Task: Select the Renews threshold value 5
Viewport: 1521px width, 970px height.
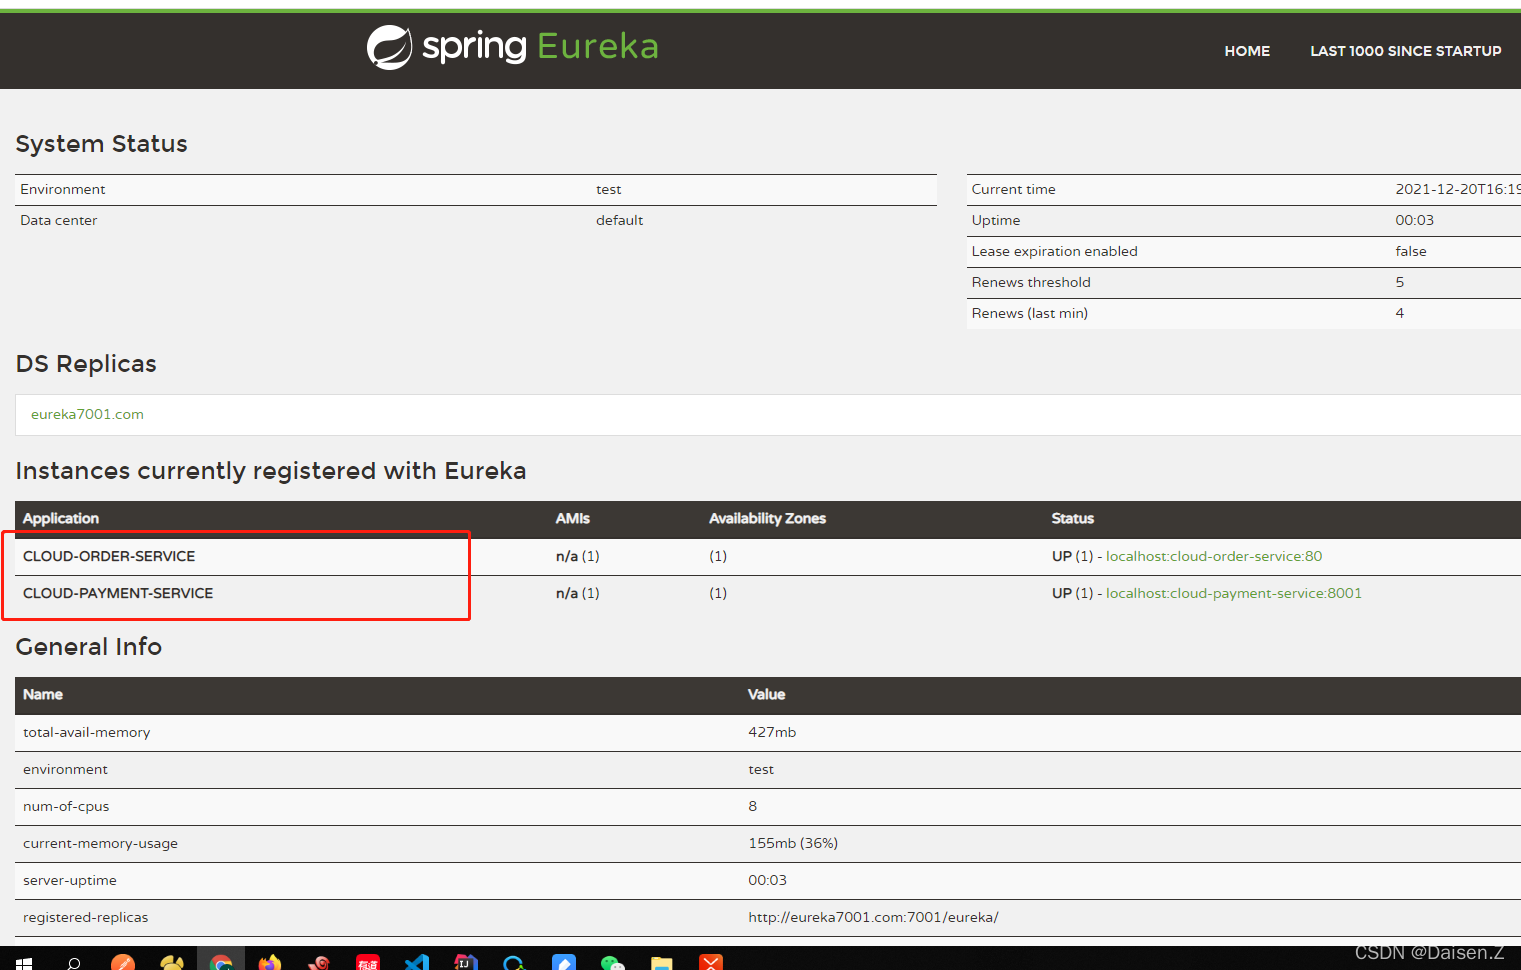Action: 1400,282
